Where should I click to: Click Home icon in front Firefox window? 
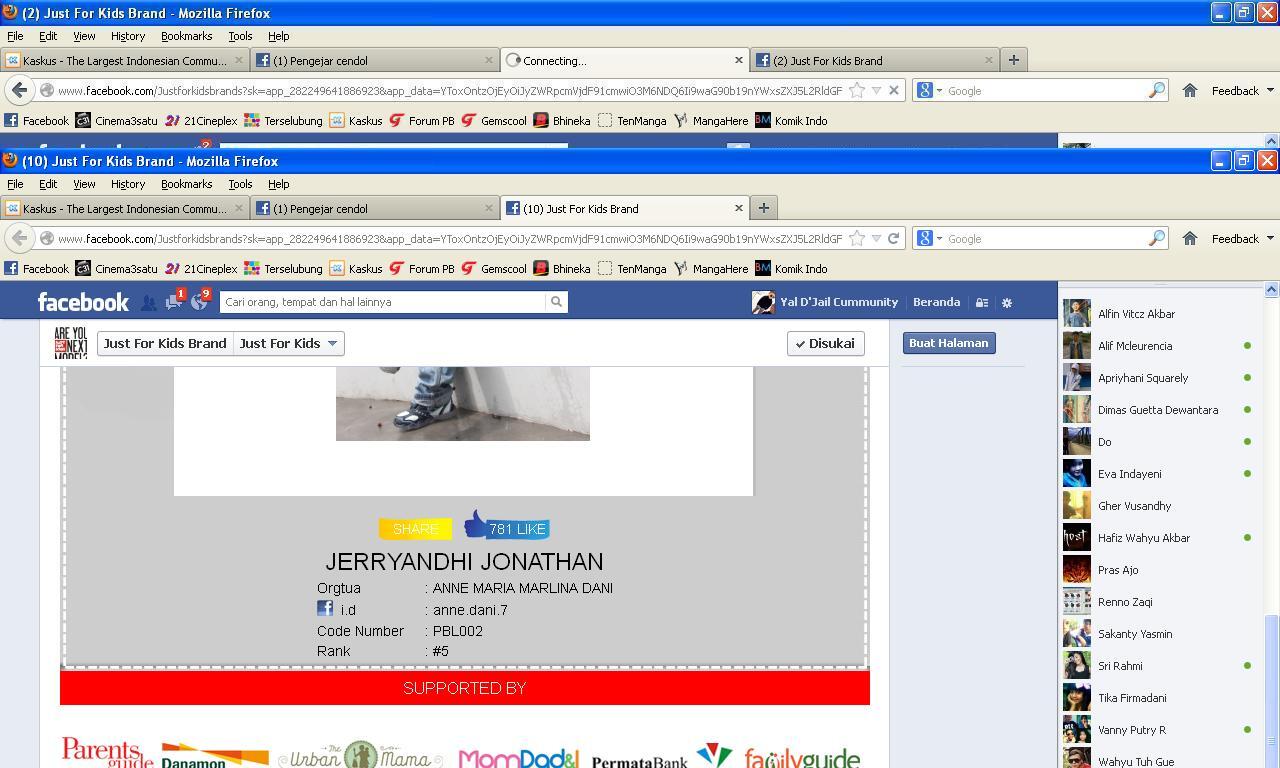tap(1190, 238)
